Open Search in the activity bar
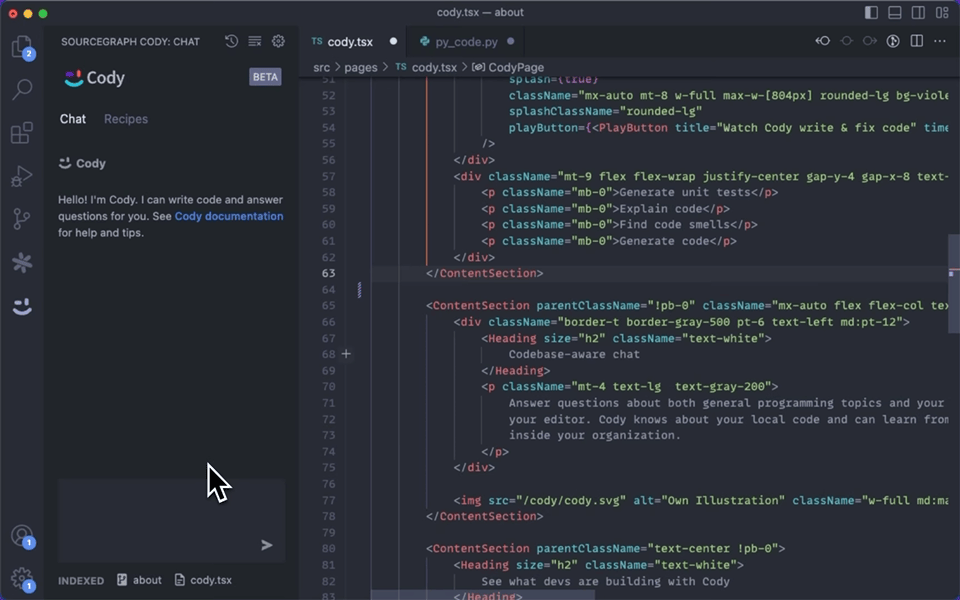The width and height of the screenshot is (960, 600). 22,88
